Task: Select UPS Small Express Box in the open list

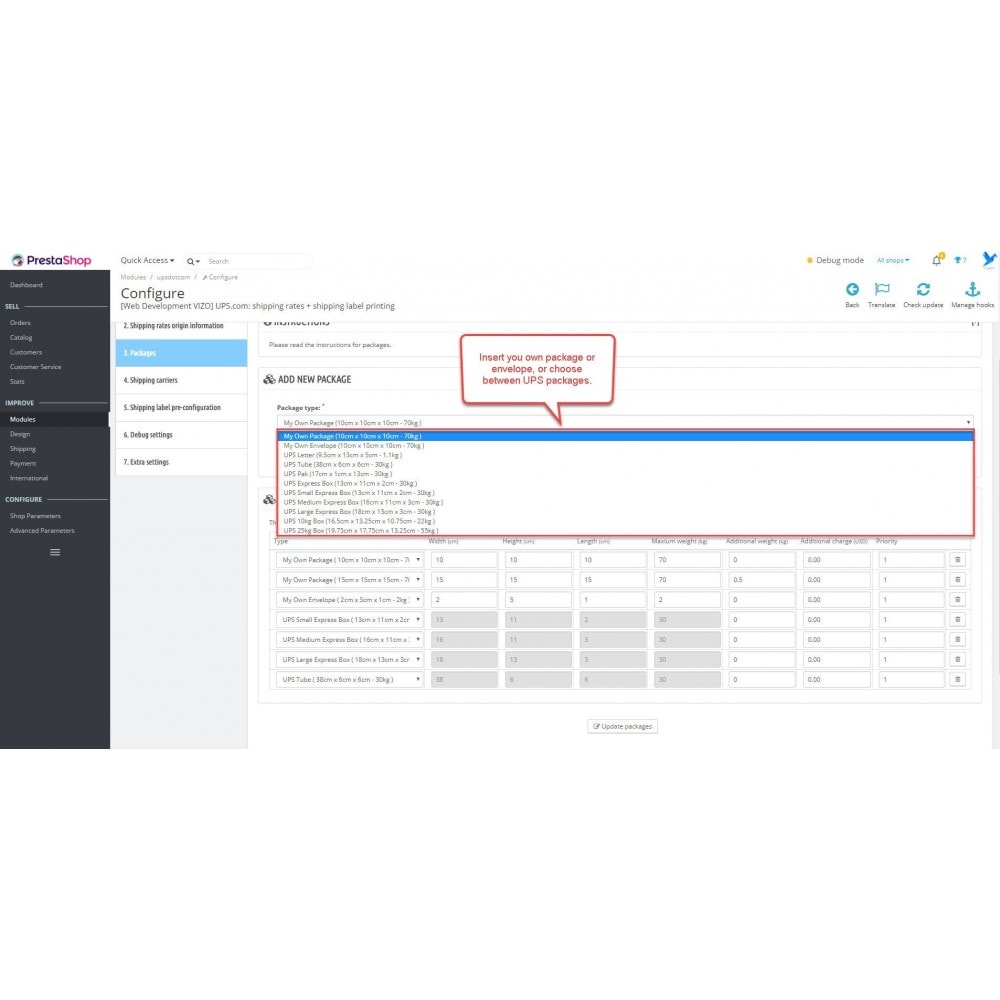Action: coord(625,493)
